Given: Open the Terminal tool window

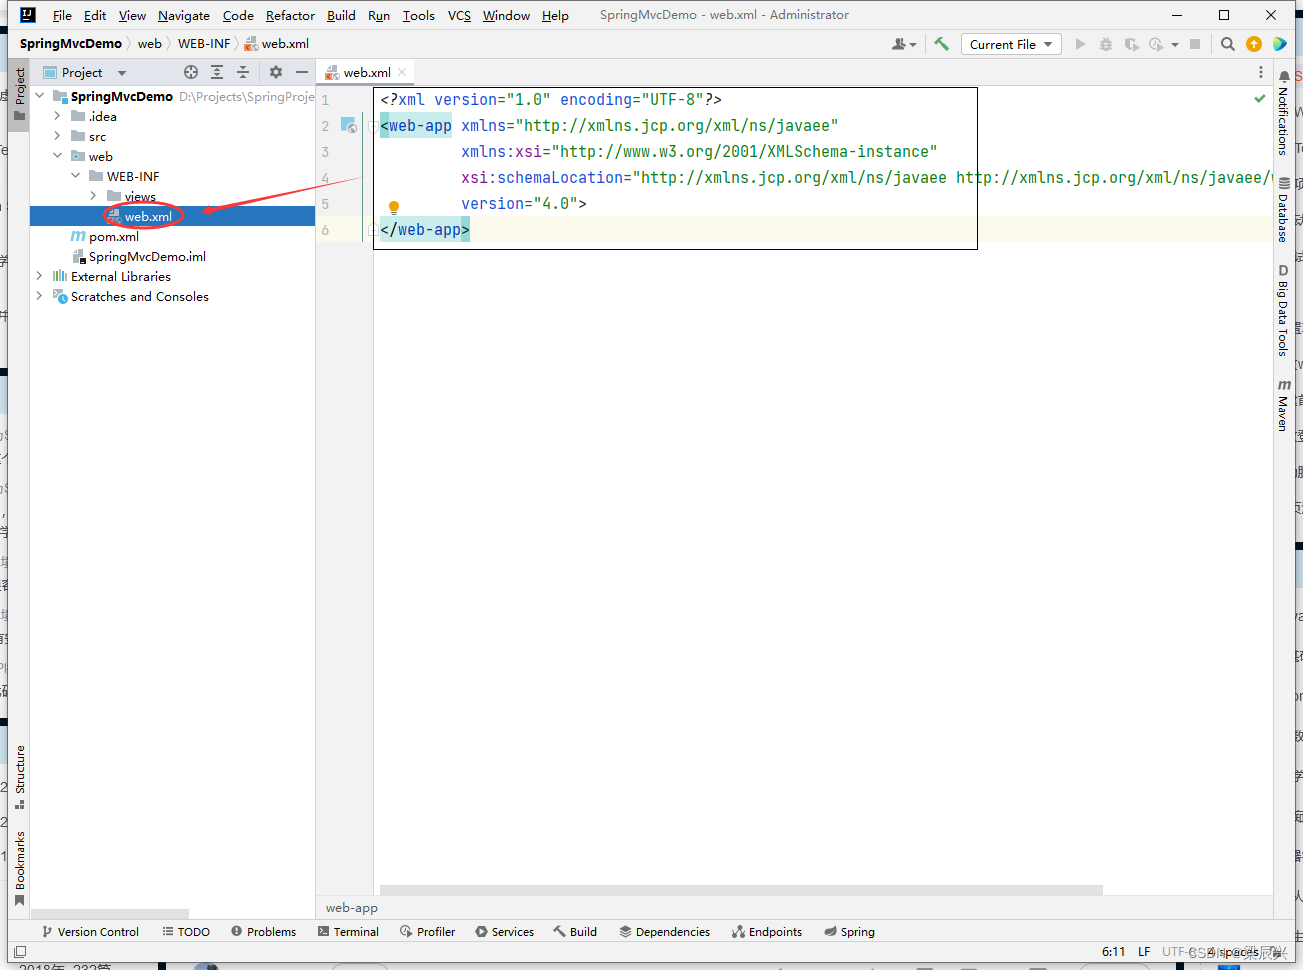Looking at the screenshot, I should [x=348, y=931].
